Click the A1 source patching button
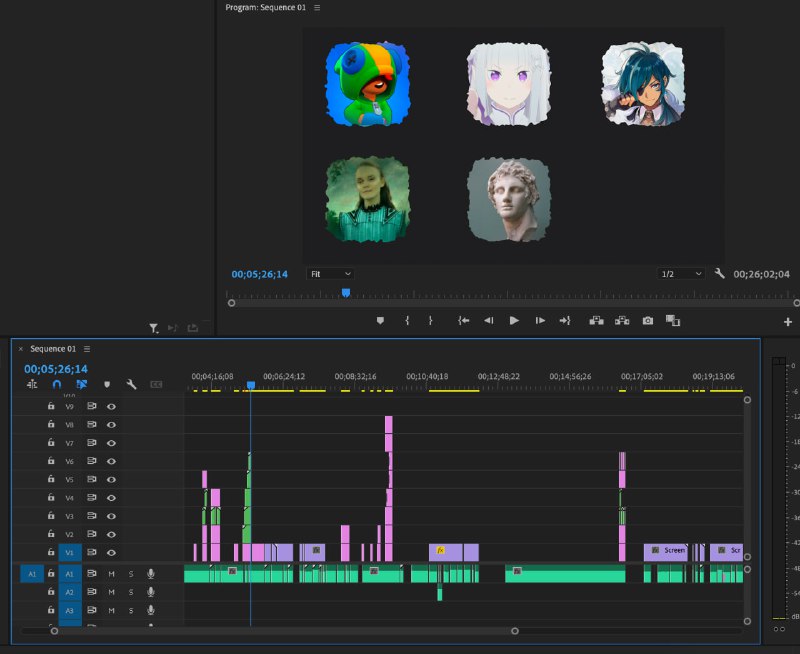The width and height of the screenshot is (800, 654). [32, 574]
